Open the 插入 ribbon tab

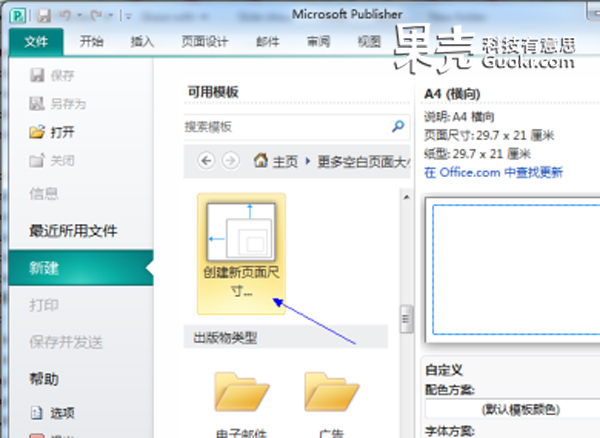(143, 42)
